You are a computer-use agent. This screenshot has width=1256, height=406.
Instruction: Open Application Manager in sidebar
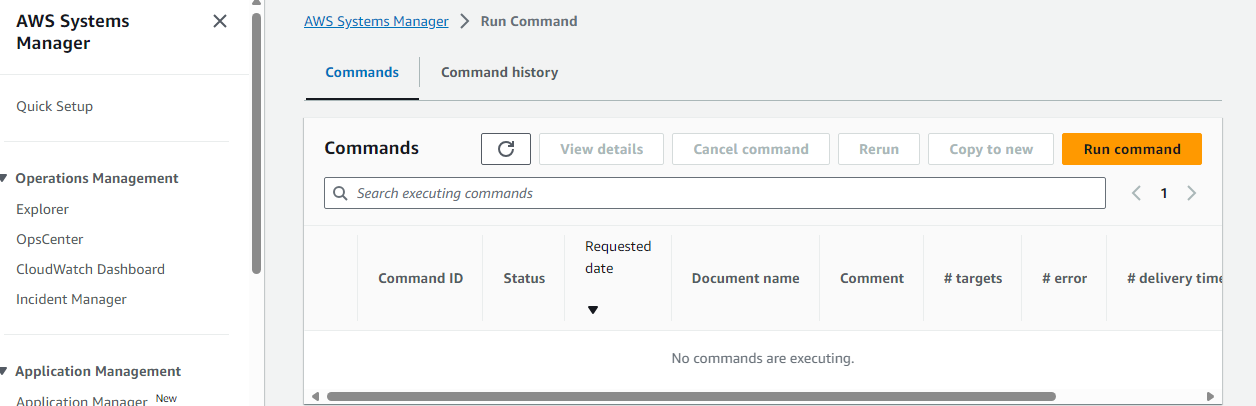(x=82, y=401)
